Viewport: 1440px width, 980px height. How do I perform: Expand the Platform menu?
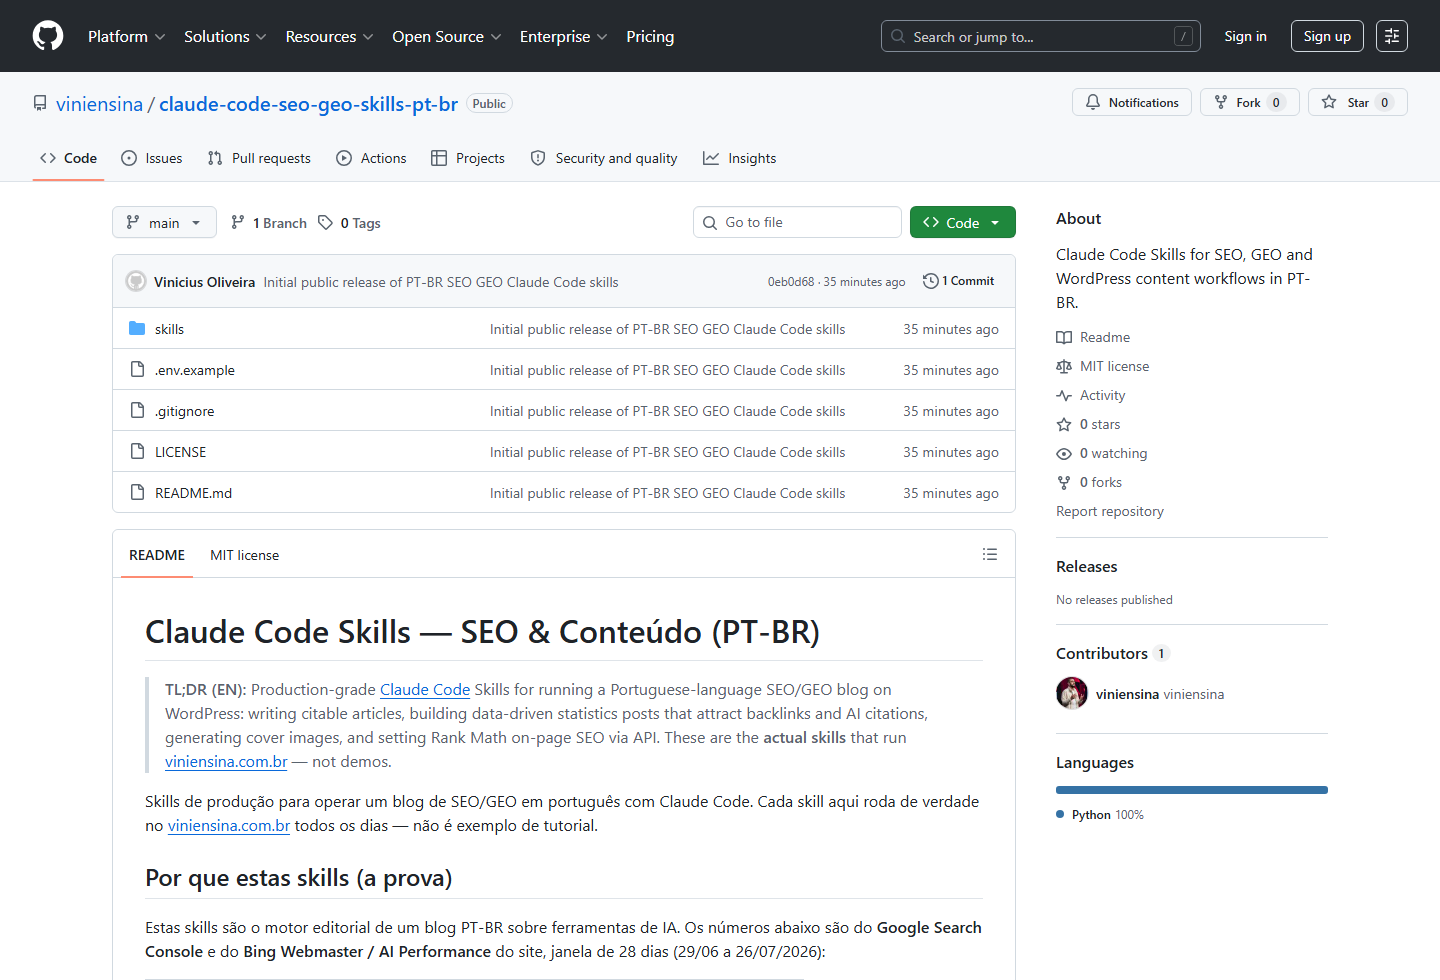126,36
